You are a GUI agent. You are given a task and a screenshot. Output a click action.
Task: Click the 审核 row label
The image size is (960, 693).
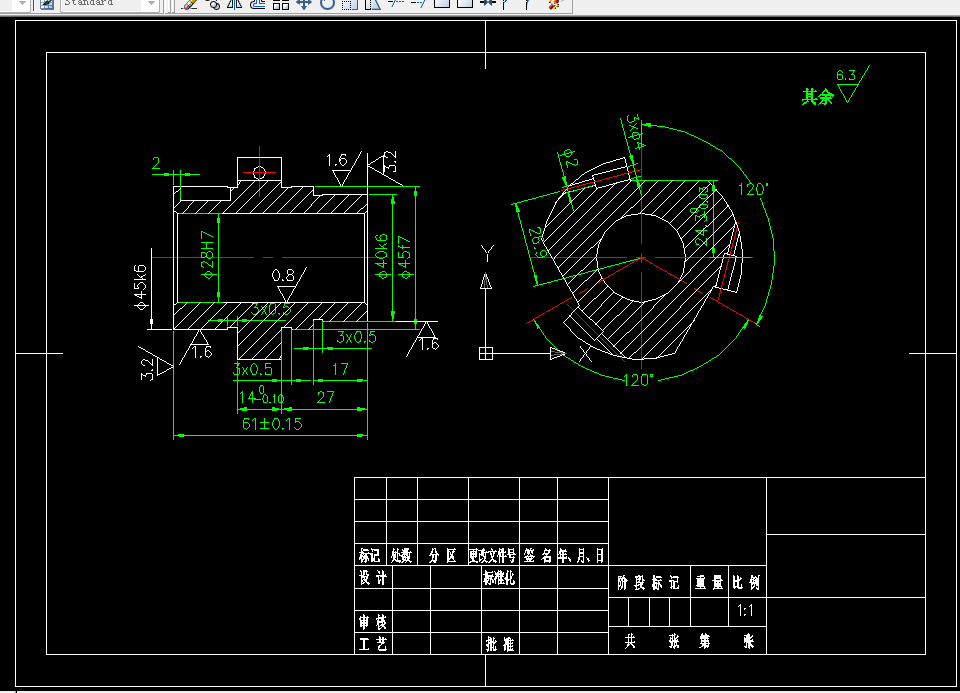(x=373, y=622)
